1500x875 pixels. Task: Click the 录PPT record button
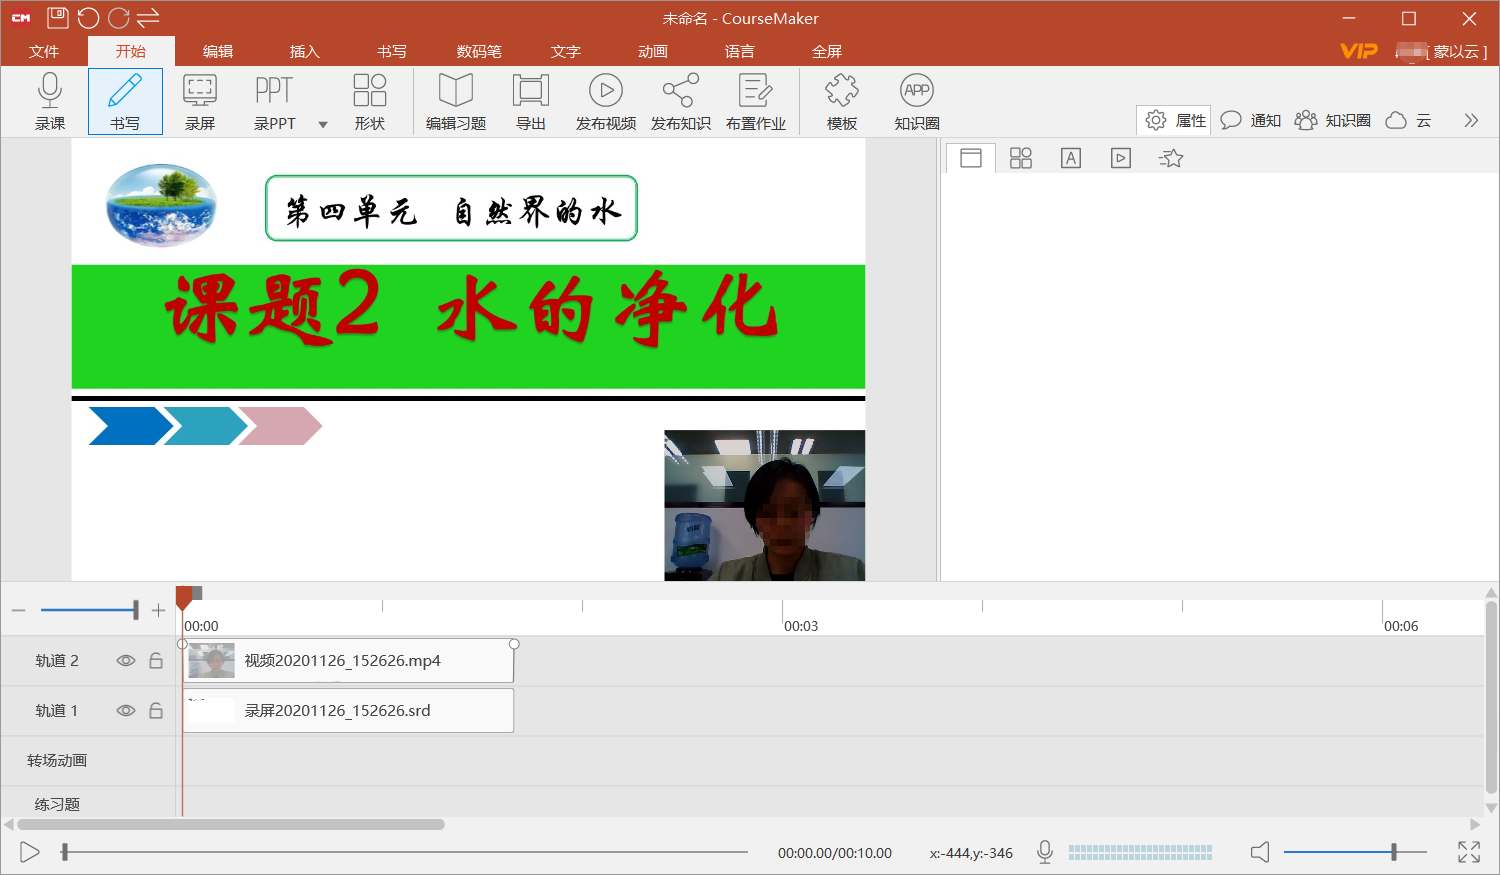tap(274, 101)
